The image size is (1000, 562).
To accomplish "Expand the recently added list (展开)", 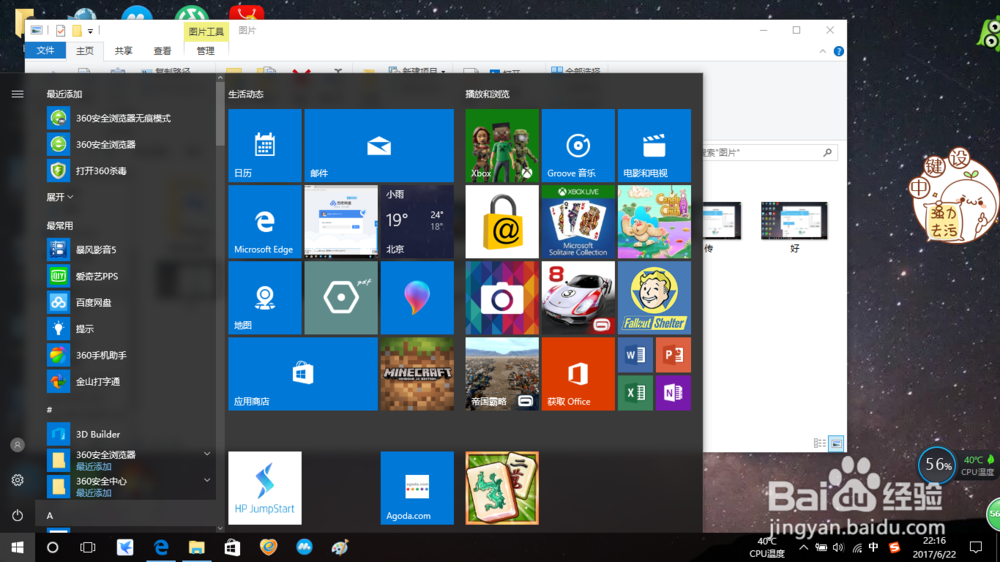I will point(60,197).
